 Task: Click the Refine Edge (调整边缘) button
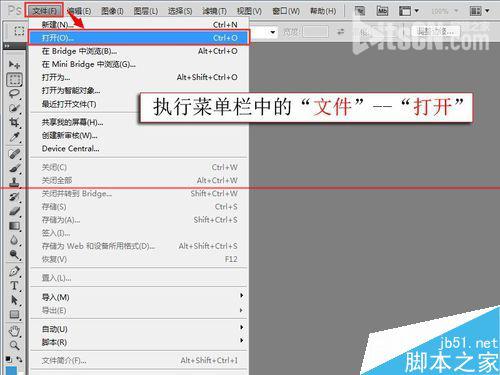coord(436,32)
